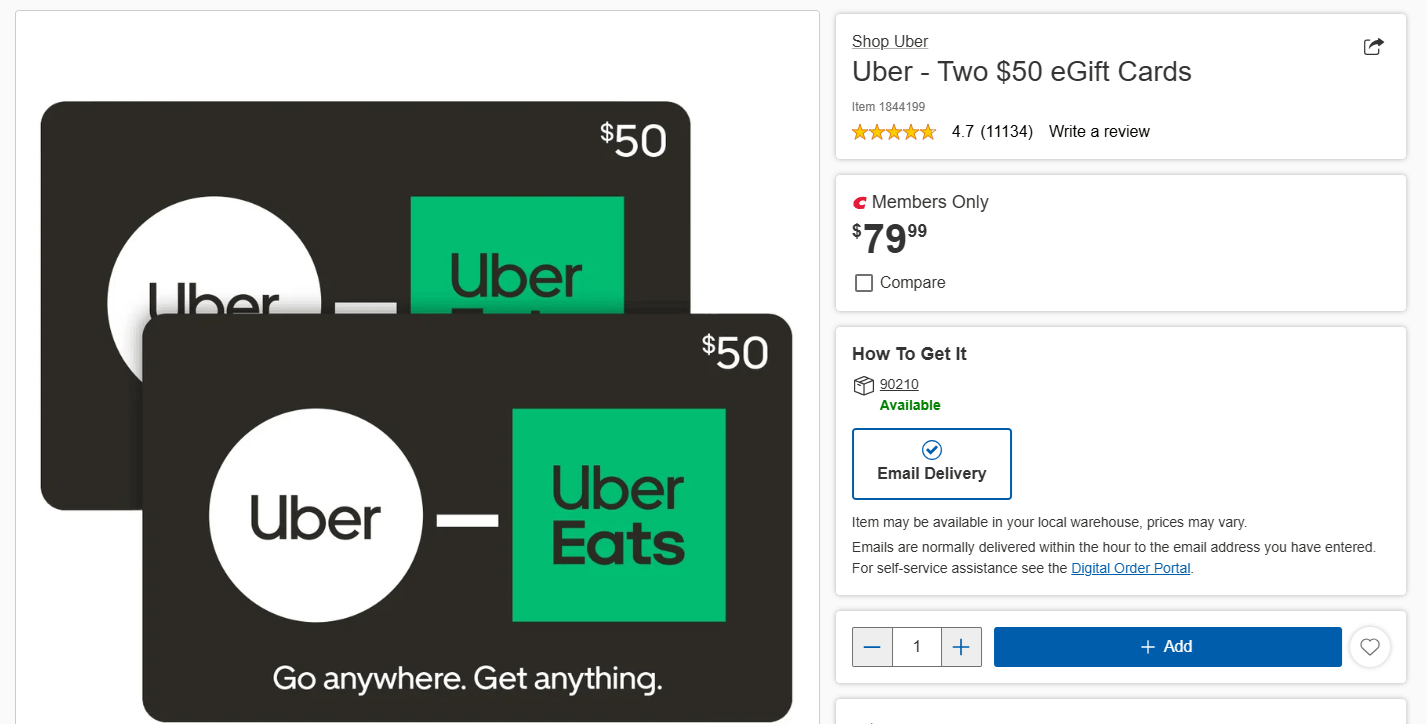1427x724 pixels.
Task: Check the Compare checkbox
Action: [x=864, y=283]
